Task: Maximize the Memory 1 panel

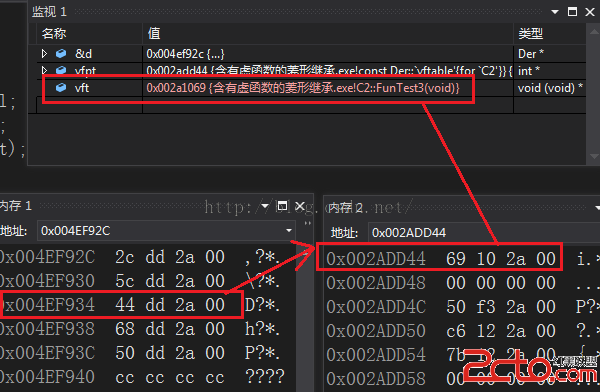Action: coord(282,206)
